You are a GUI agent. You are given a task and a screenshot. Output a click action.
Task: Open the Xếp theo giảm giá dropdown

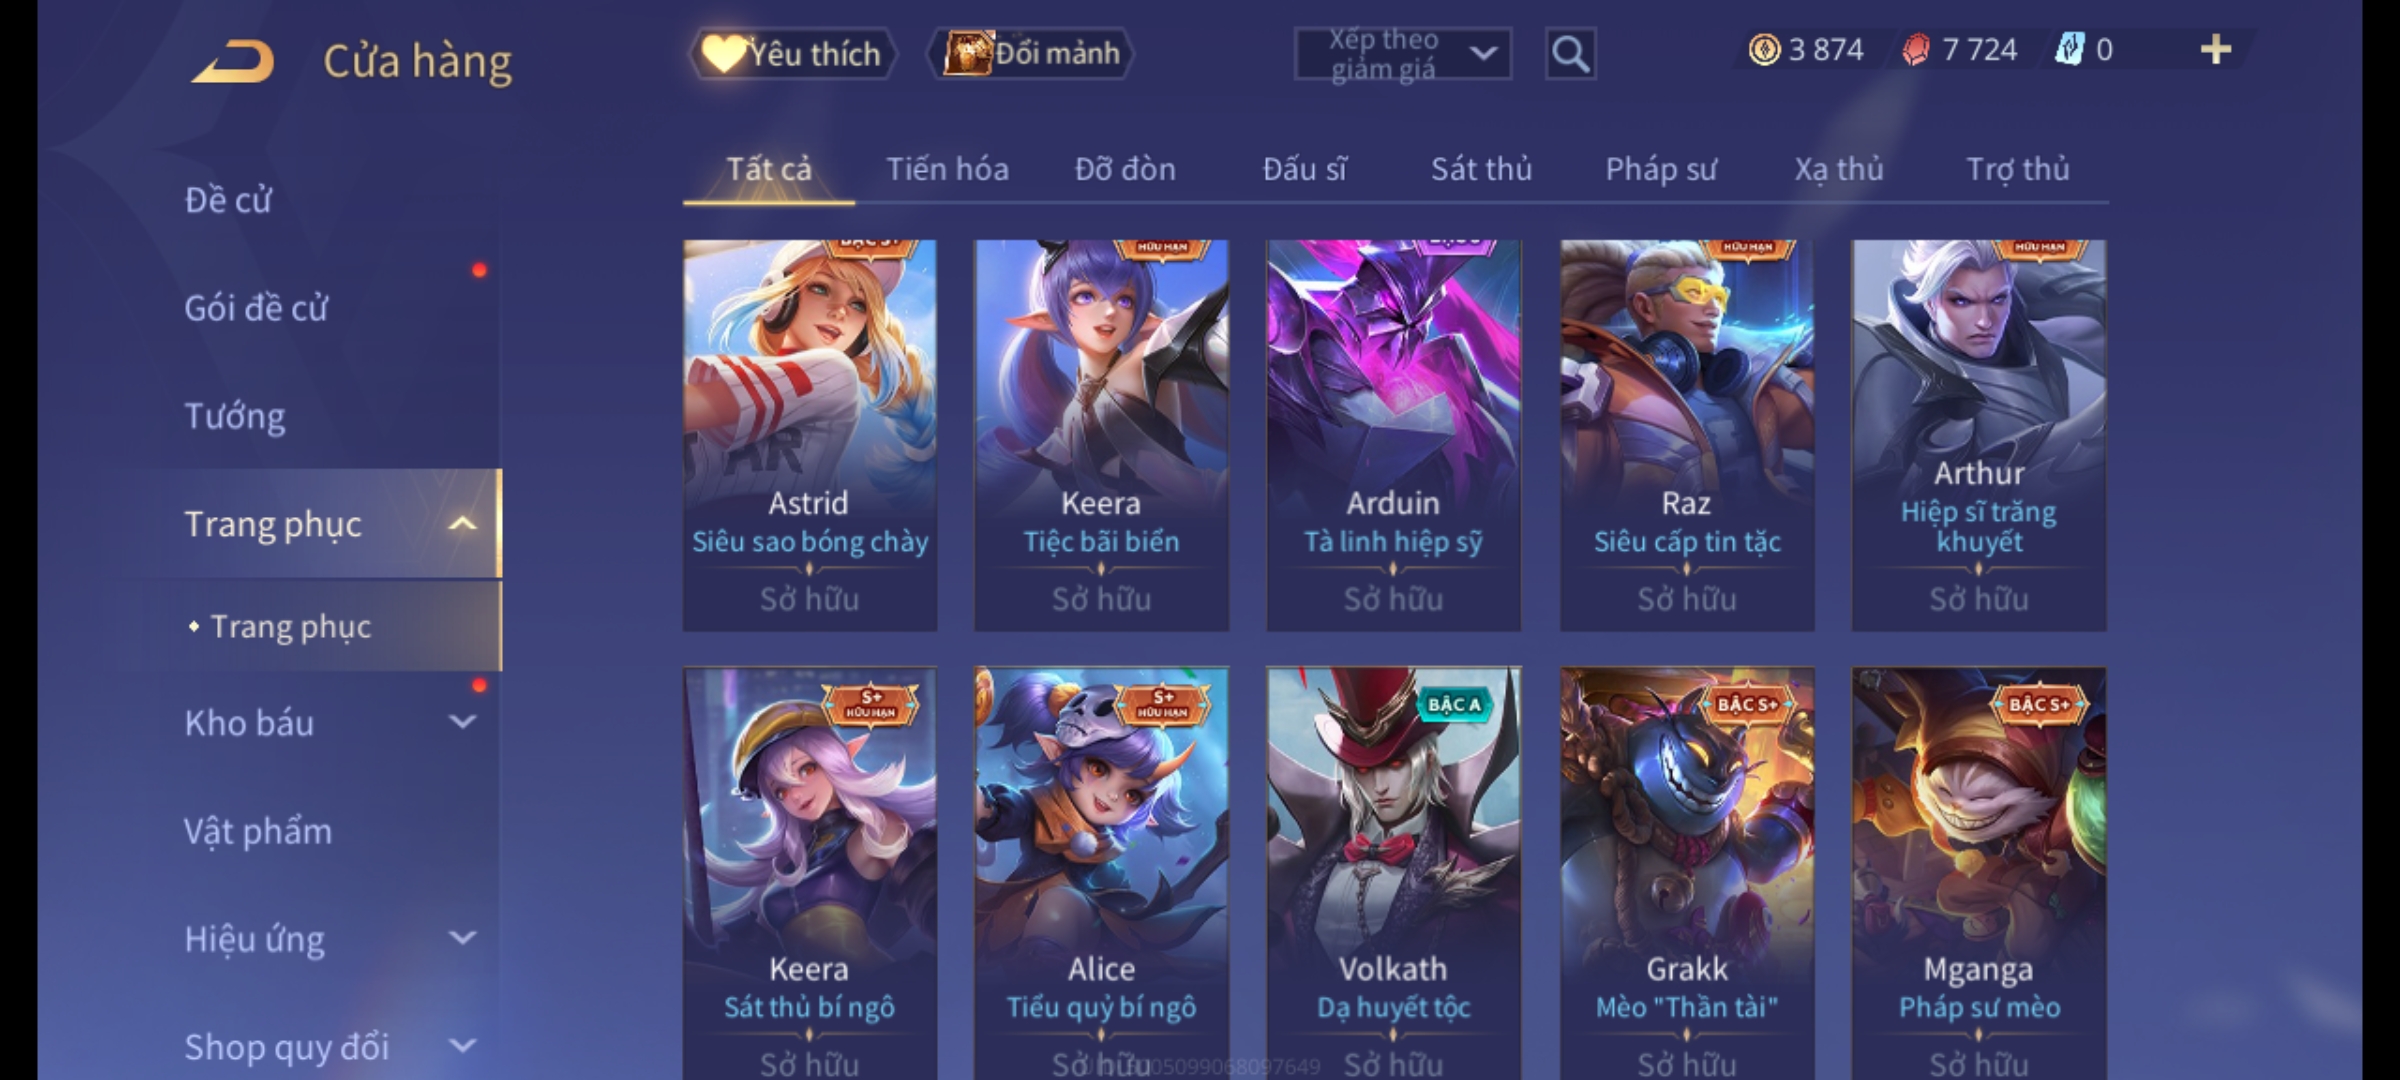(1402, 54)
